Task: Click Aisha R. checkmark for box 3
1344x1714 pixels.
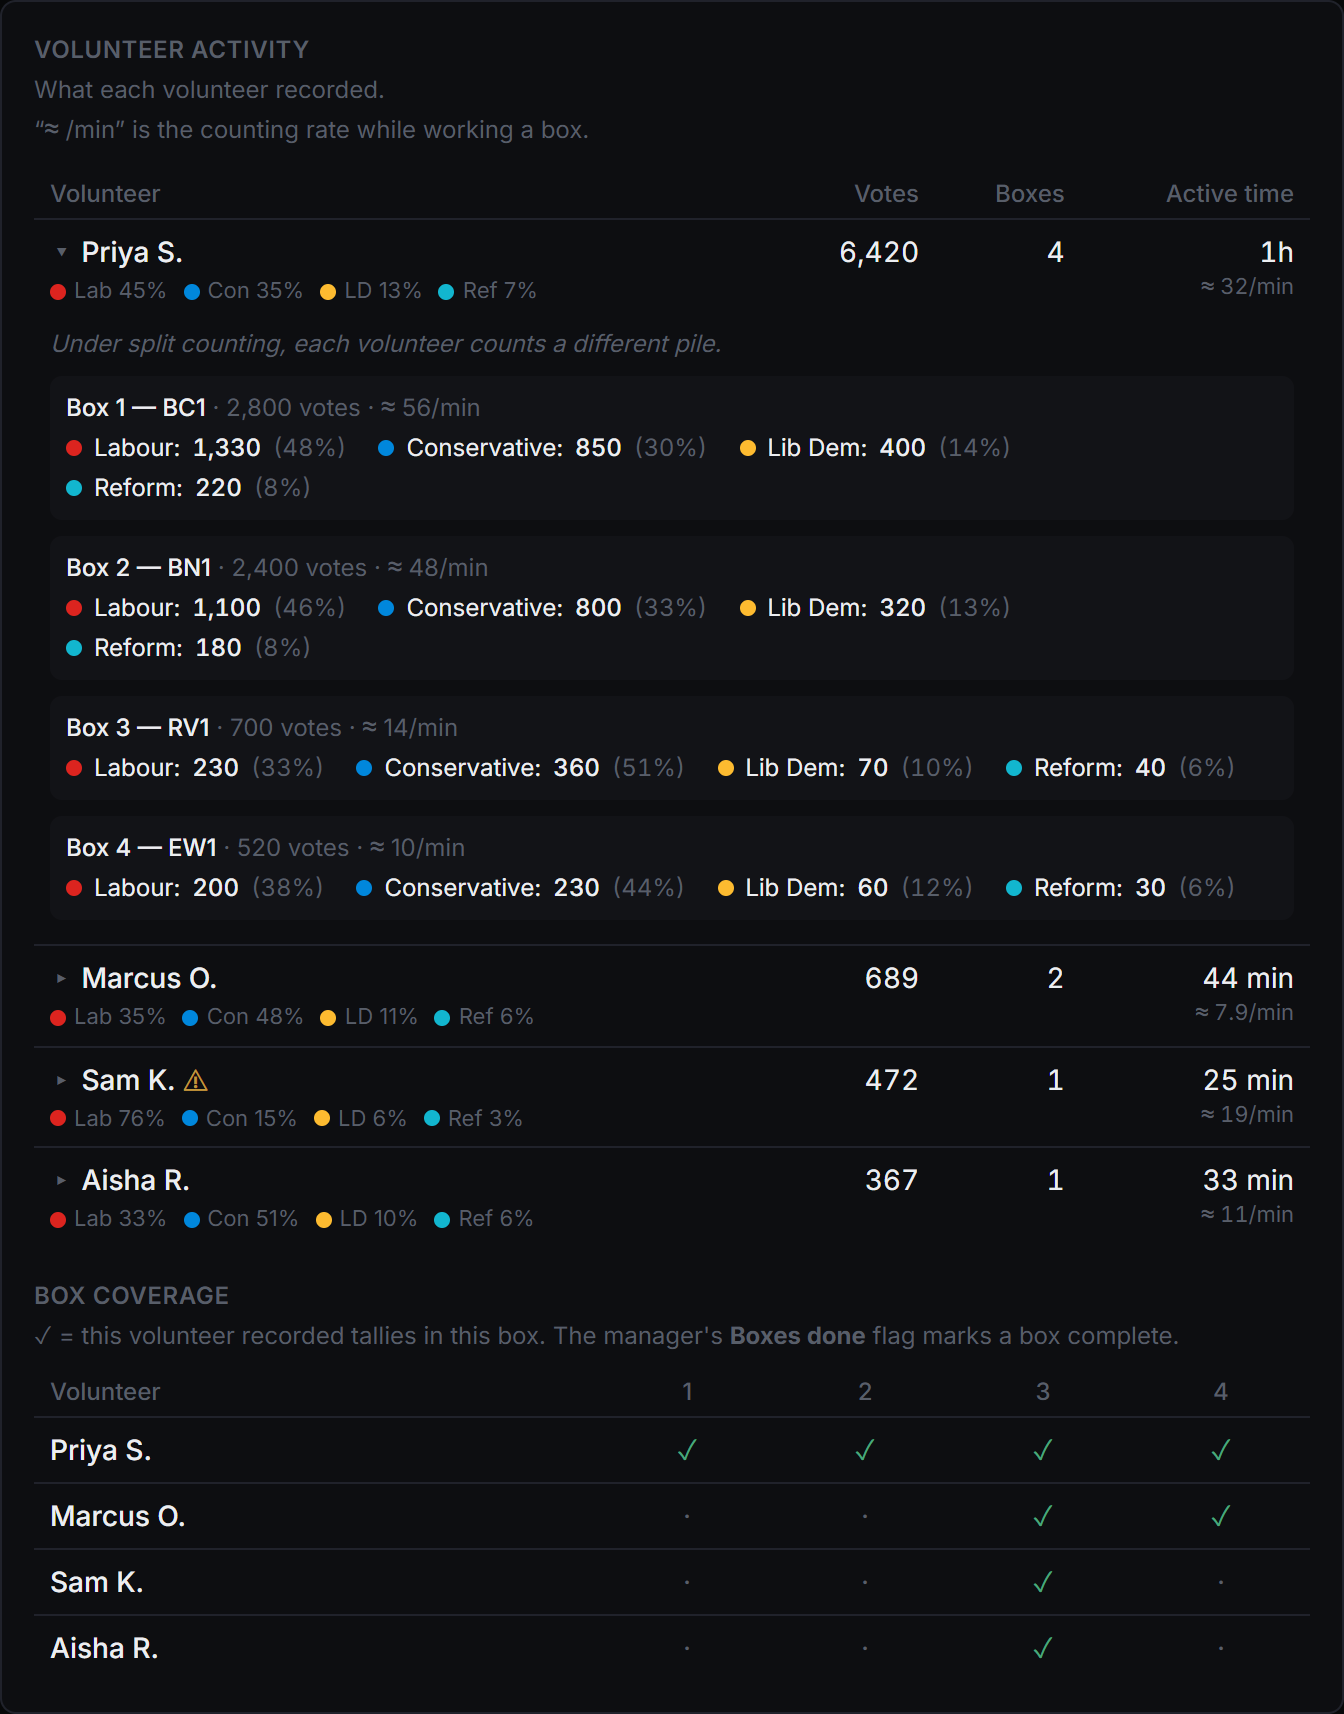Action: [1043, 1648]
